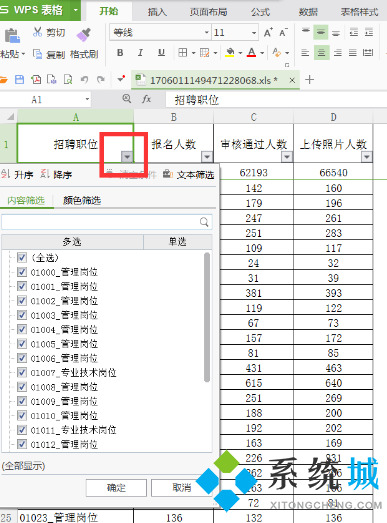Switch to the 颜色筛选 filter tab

point(82,200)
